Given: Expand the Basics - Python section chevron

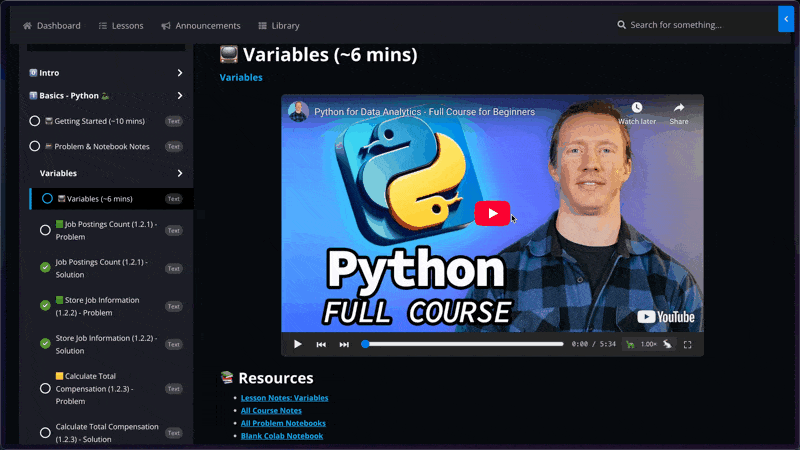Looking at the screenshot, I should (x=180, y=96).
